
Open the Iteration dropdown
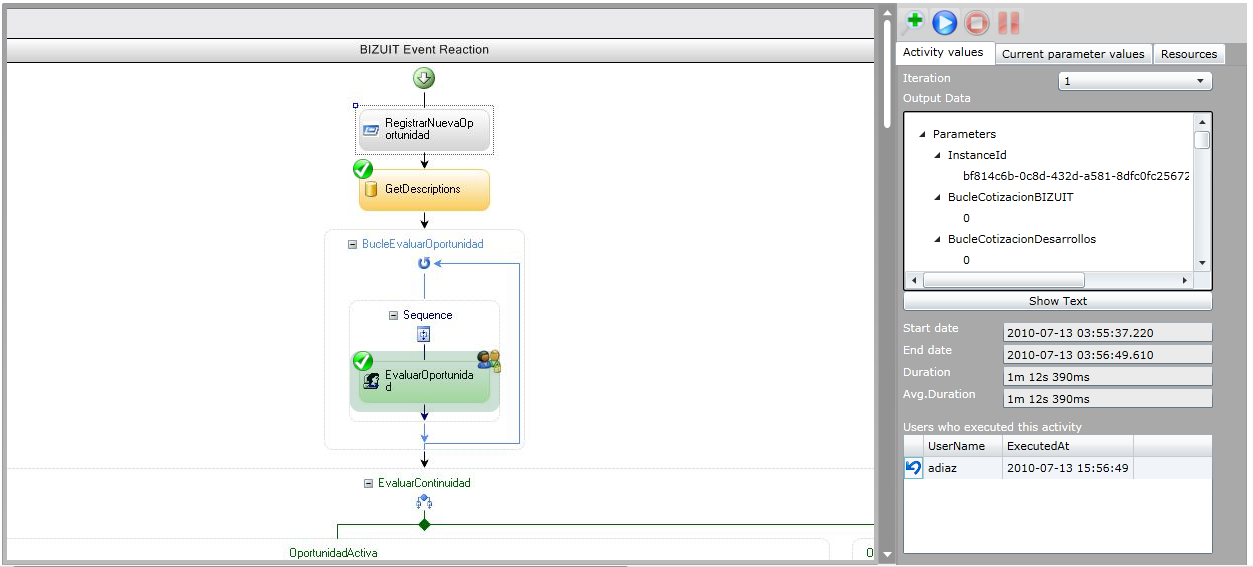click(x=1135, y=81)
